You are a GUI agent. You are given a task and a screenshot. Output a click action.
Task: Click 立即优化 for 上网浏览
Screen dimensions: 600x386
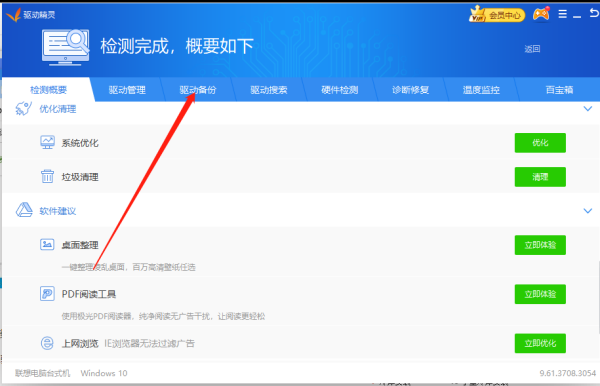(540, 343)
